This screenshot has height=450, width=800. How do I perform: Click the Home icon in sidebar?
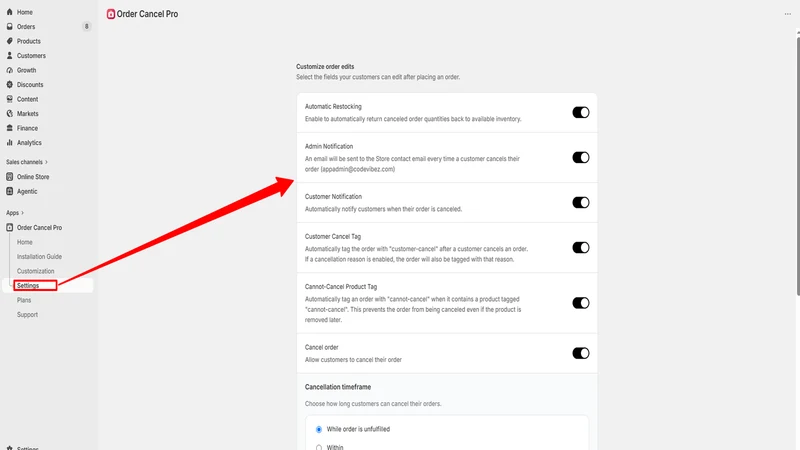pos(9,12)
